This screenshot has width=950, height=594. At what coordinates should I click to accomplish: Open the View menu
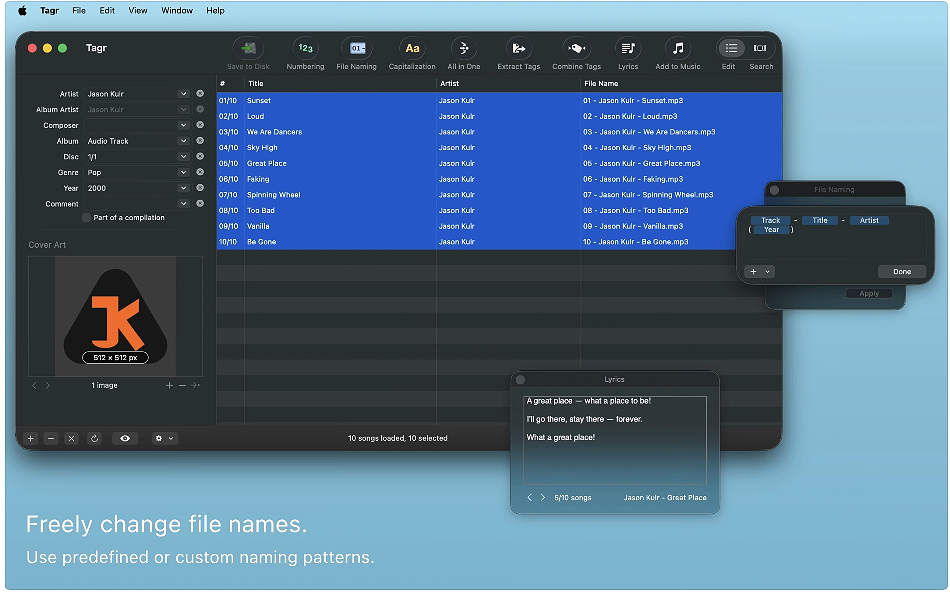click(138, 10)
